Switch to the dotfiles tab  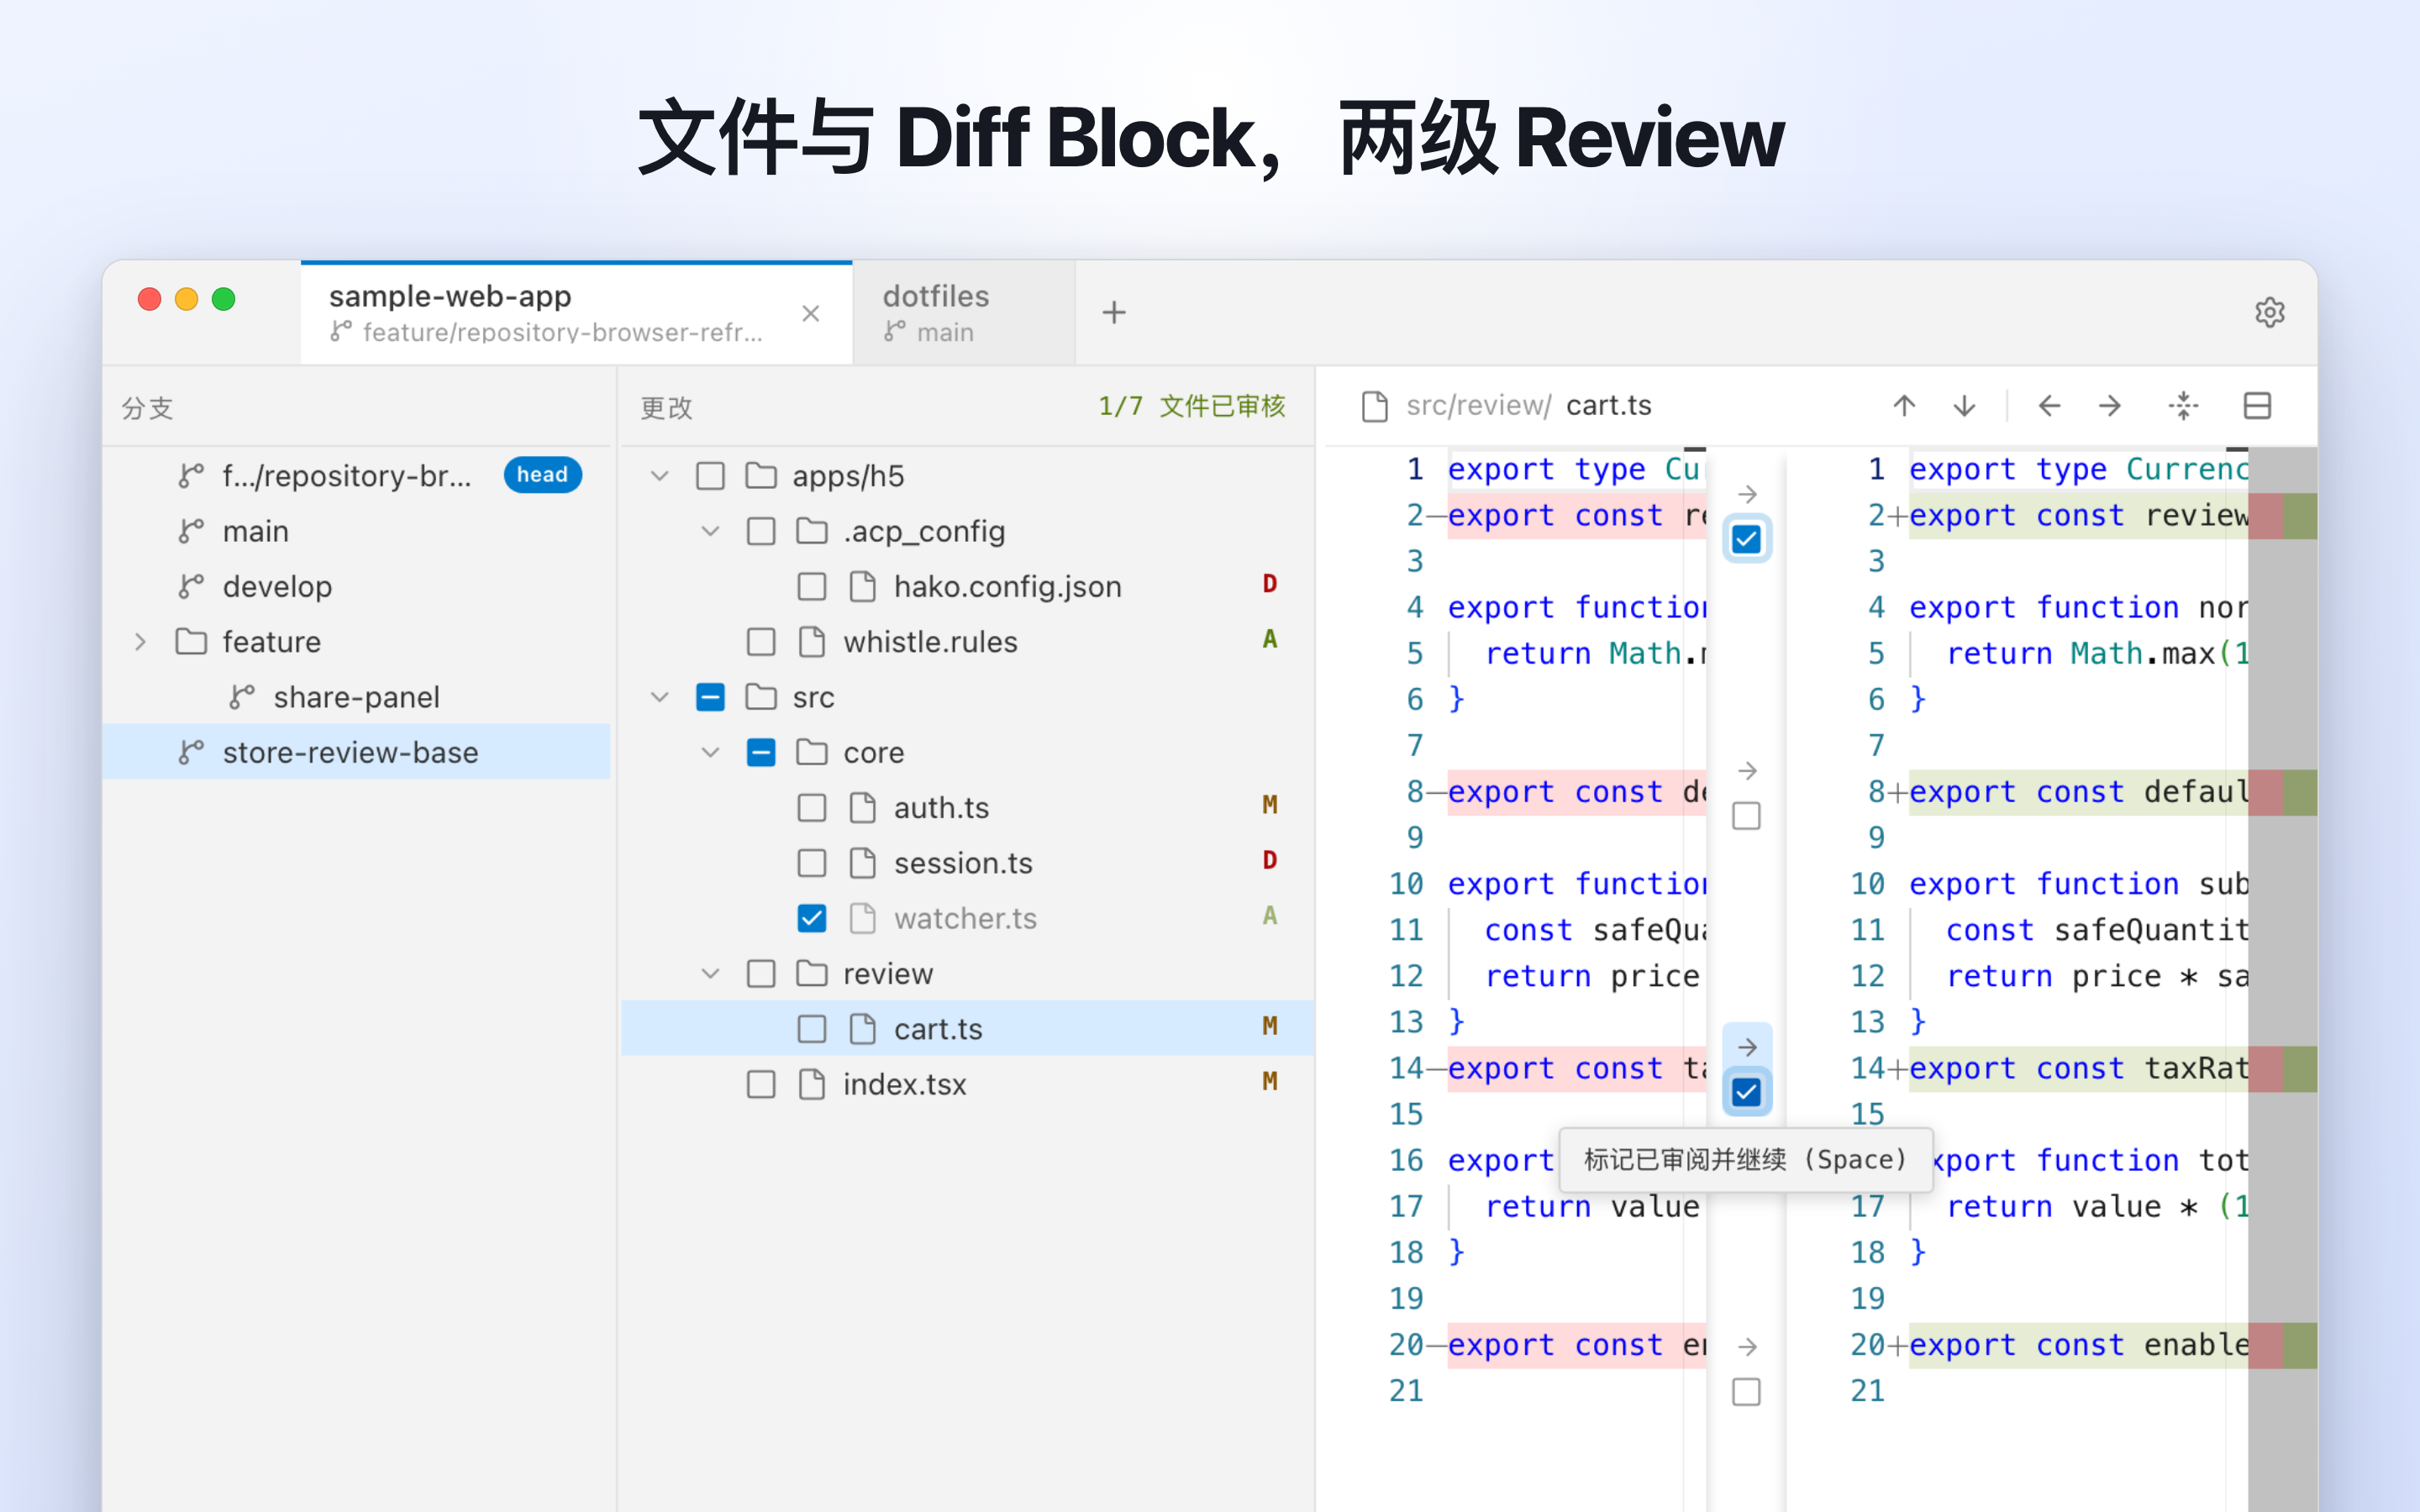pos(964,313)
